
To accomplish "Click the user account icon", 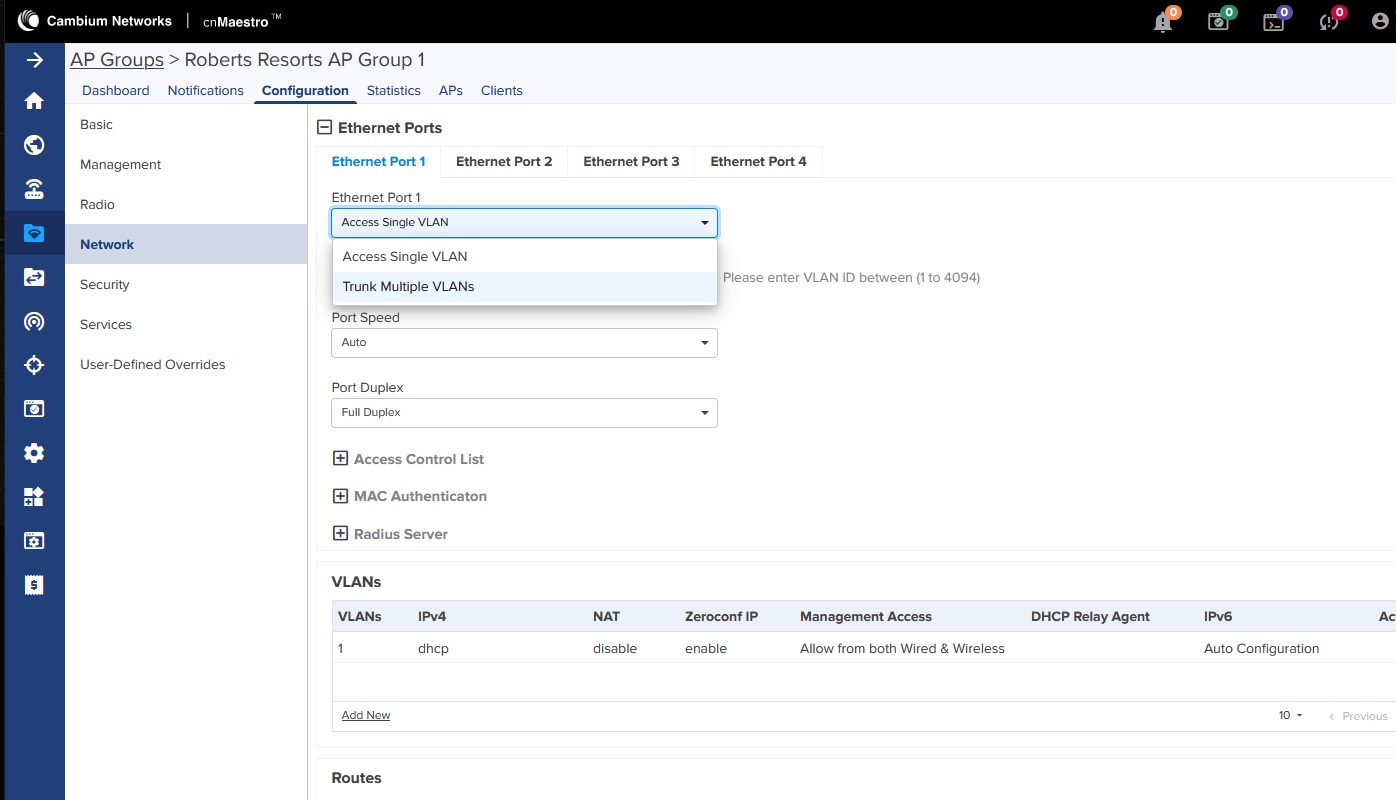I will click(1381, 22).
